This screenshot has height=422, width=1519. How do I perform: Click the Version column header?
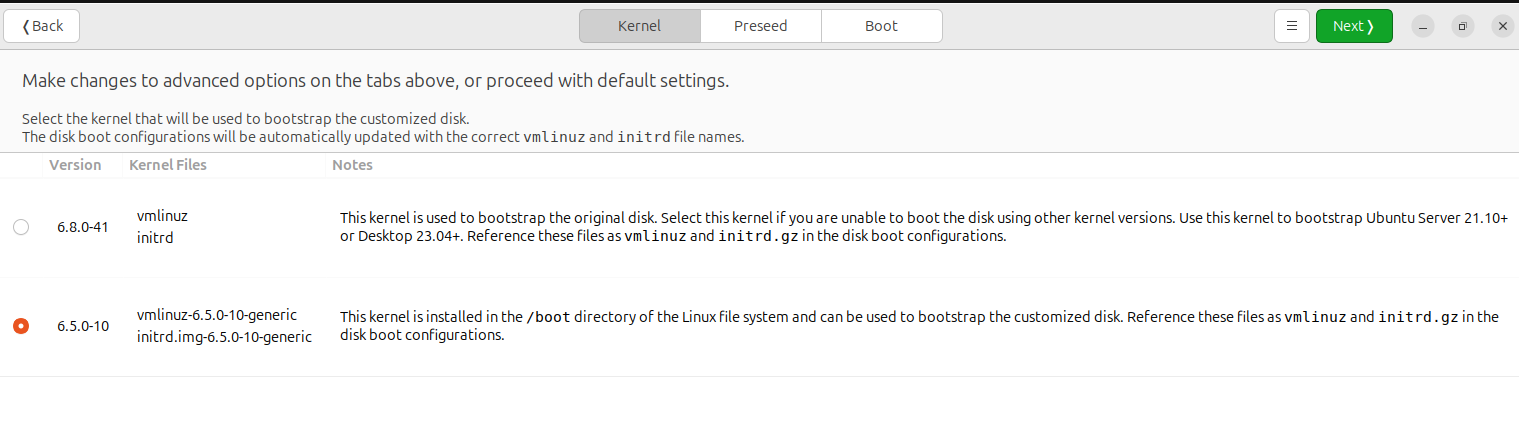[75, 165]
